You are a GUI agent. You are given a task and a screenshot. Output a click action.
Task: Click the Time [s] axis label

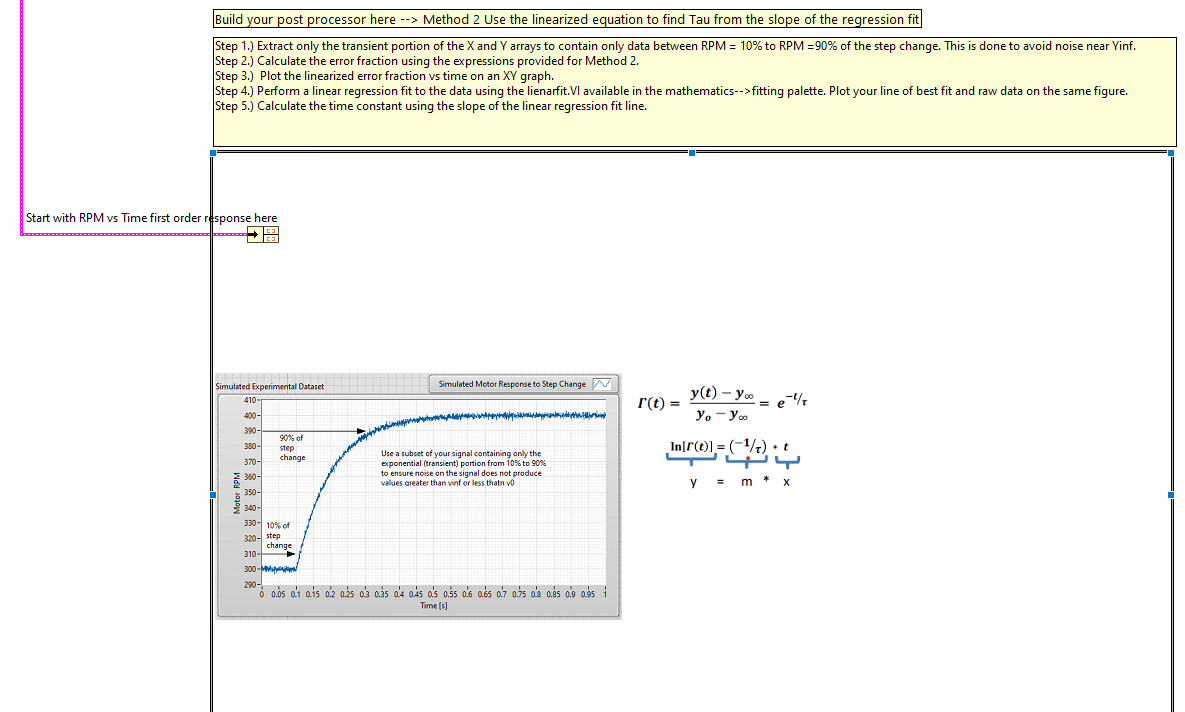click(432, 603)
